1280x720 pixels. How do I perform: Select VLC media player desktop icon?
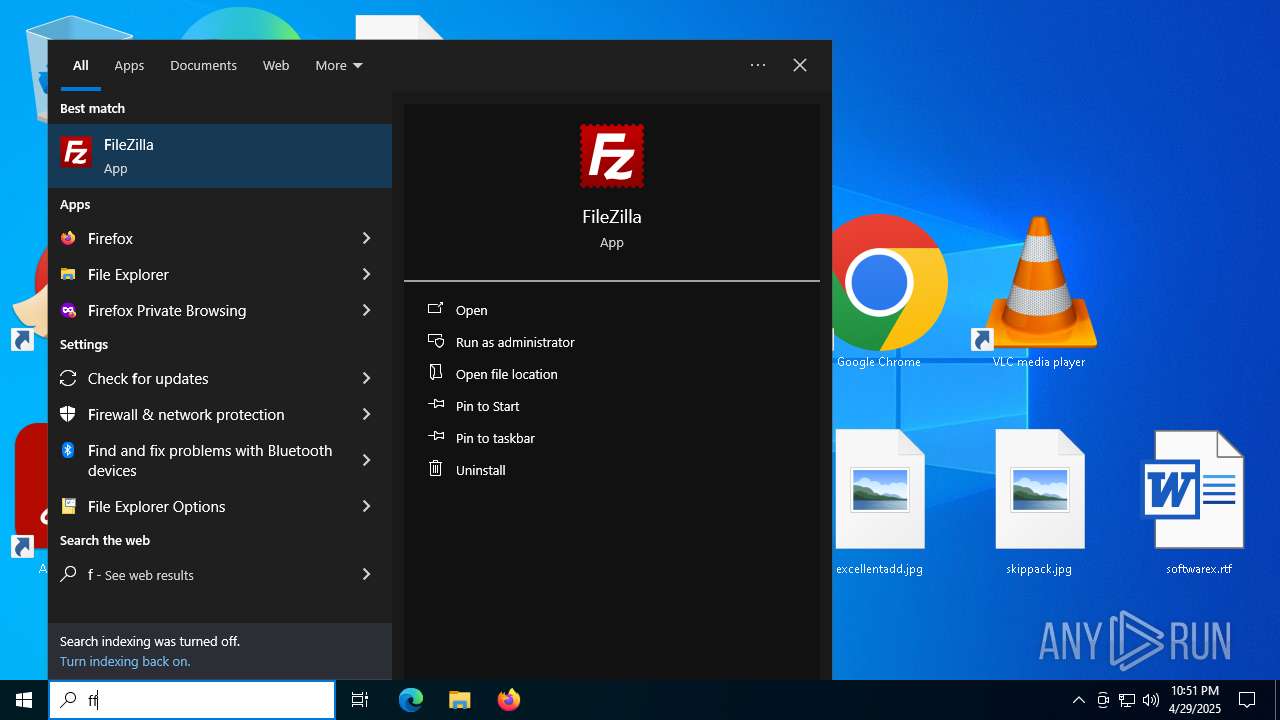click(x=1039, y=291)
